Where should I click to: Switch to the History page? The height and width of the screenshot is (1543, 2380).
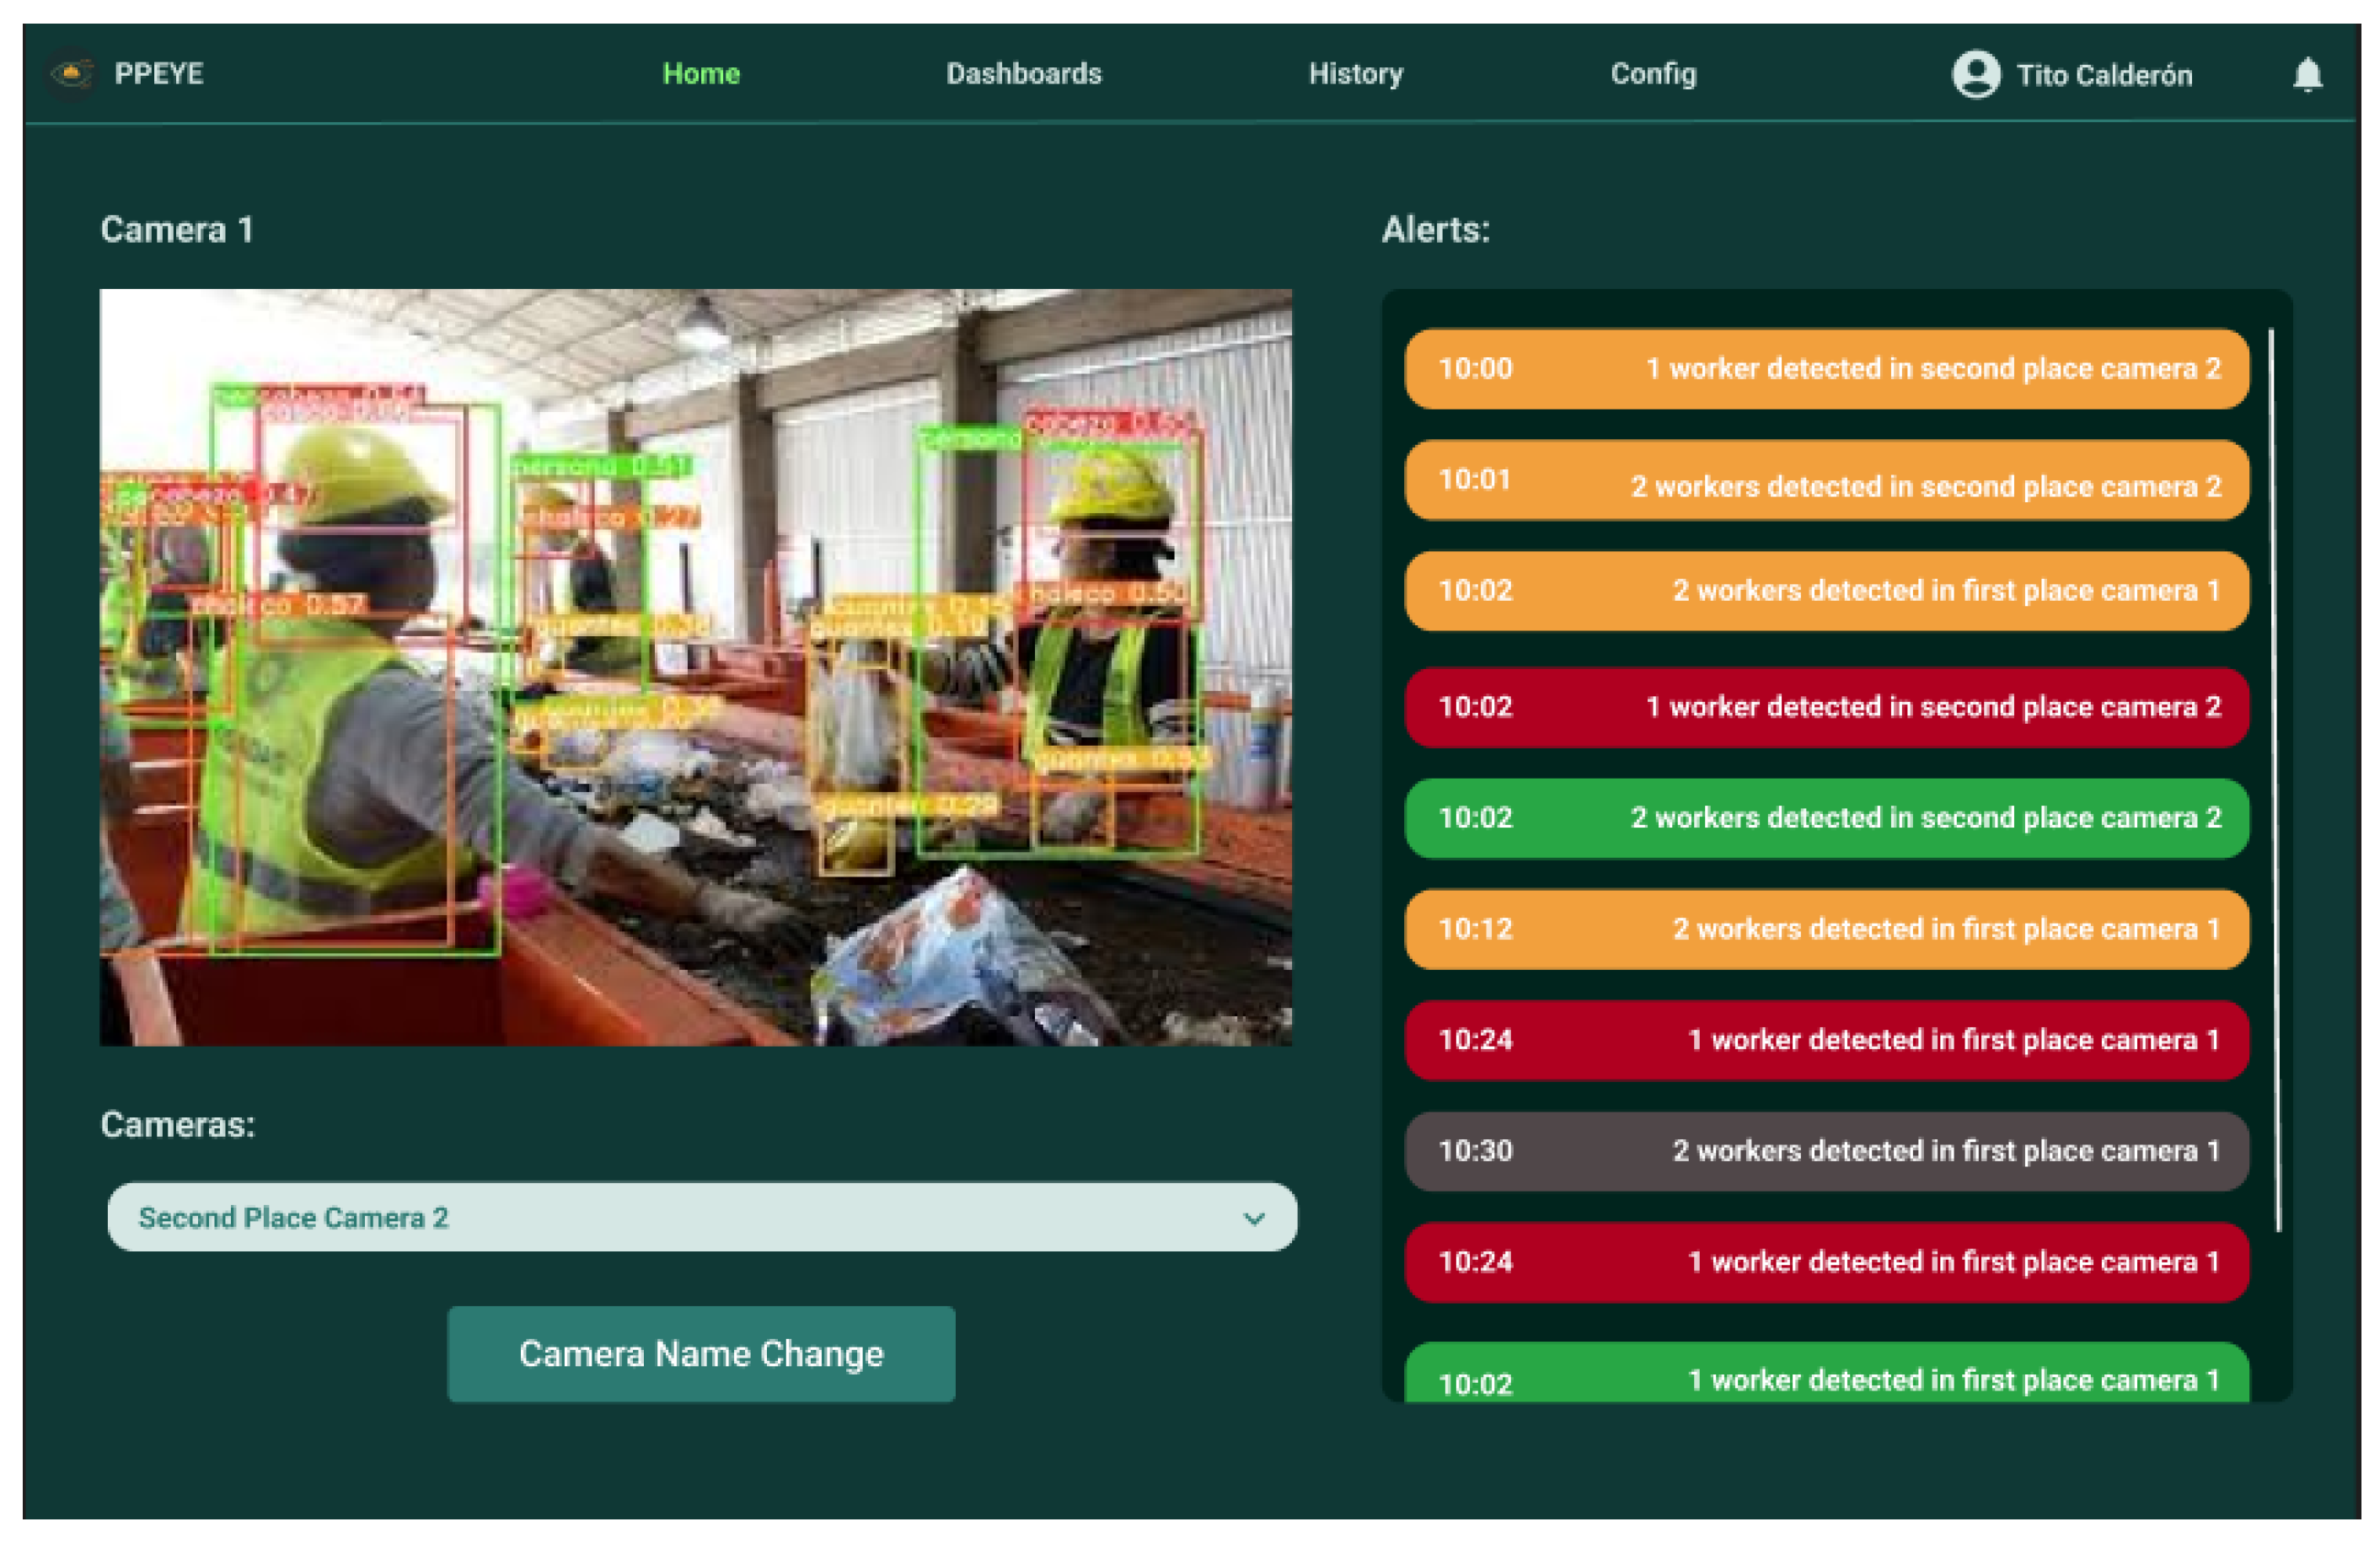click(1355, 74)
